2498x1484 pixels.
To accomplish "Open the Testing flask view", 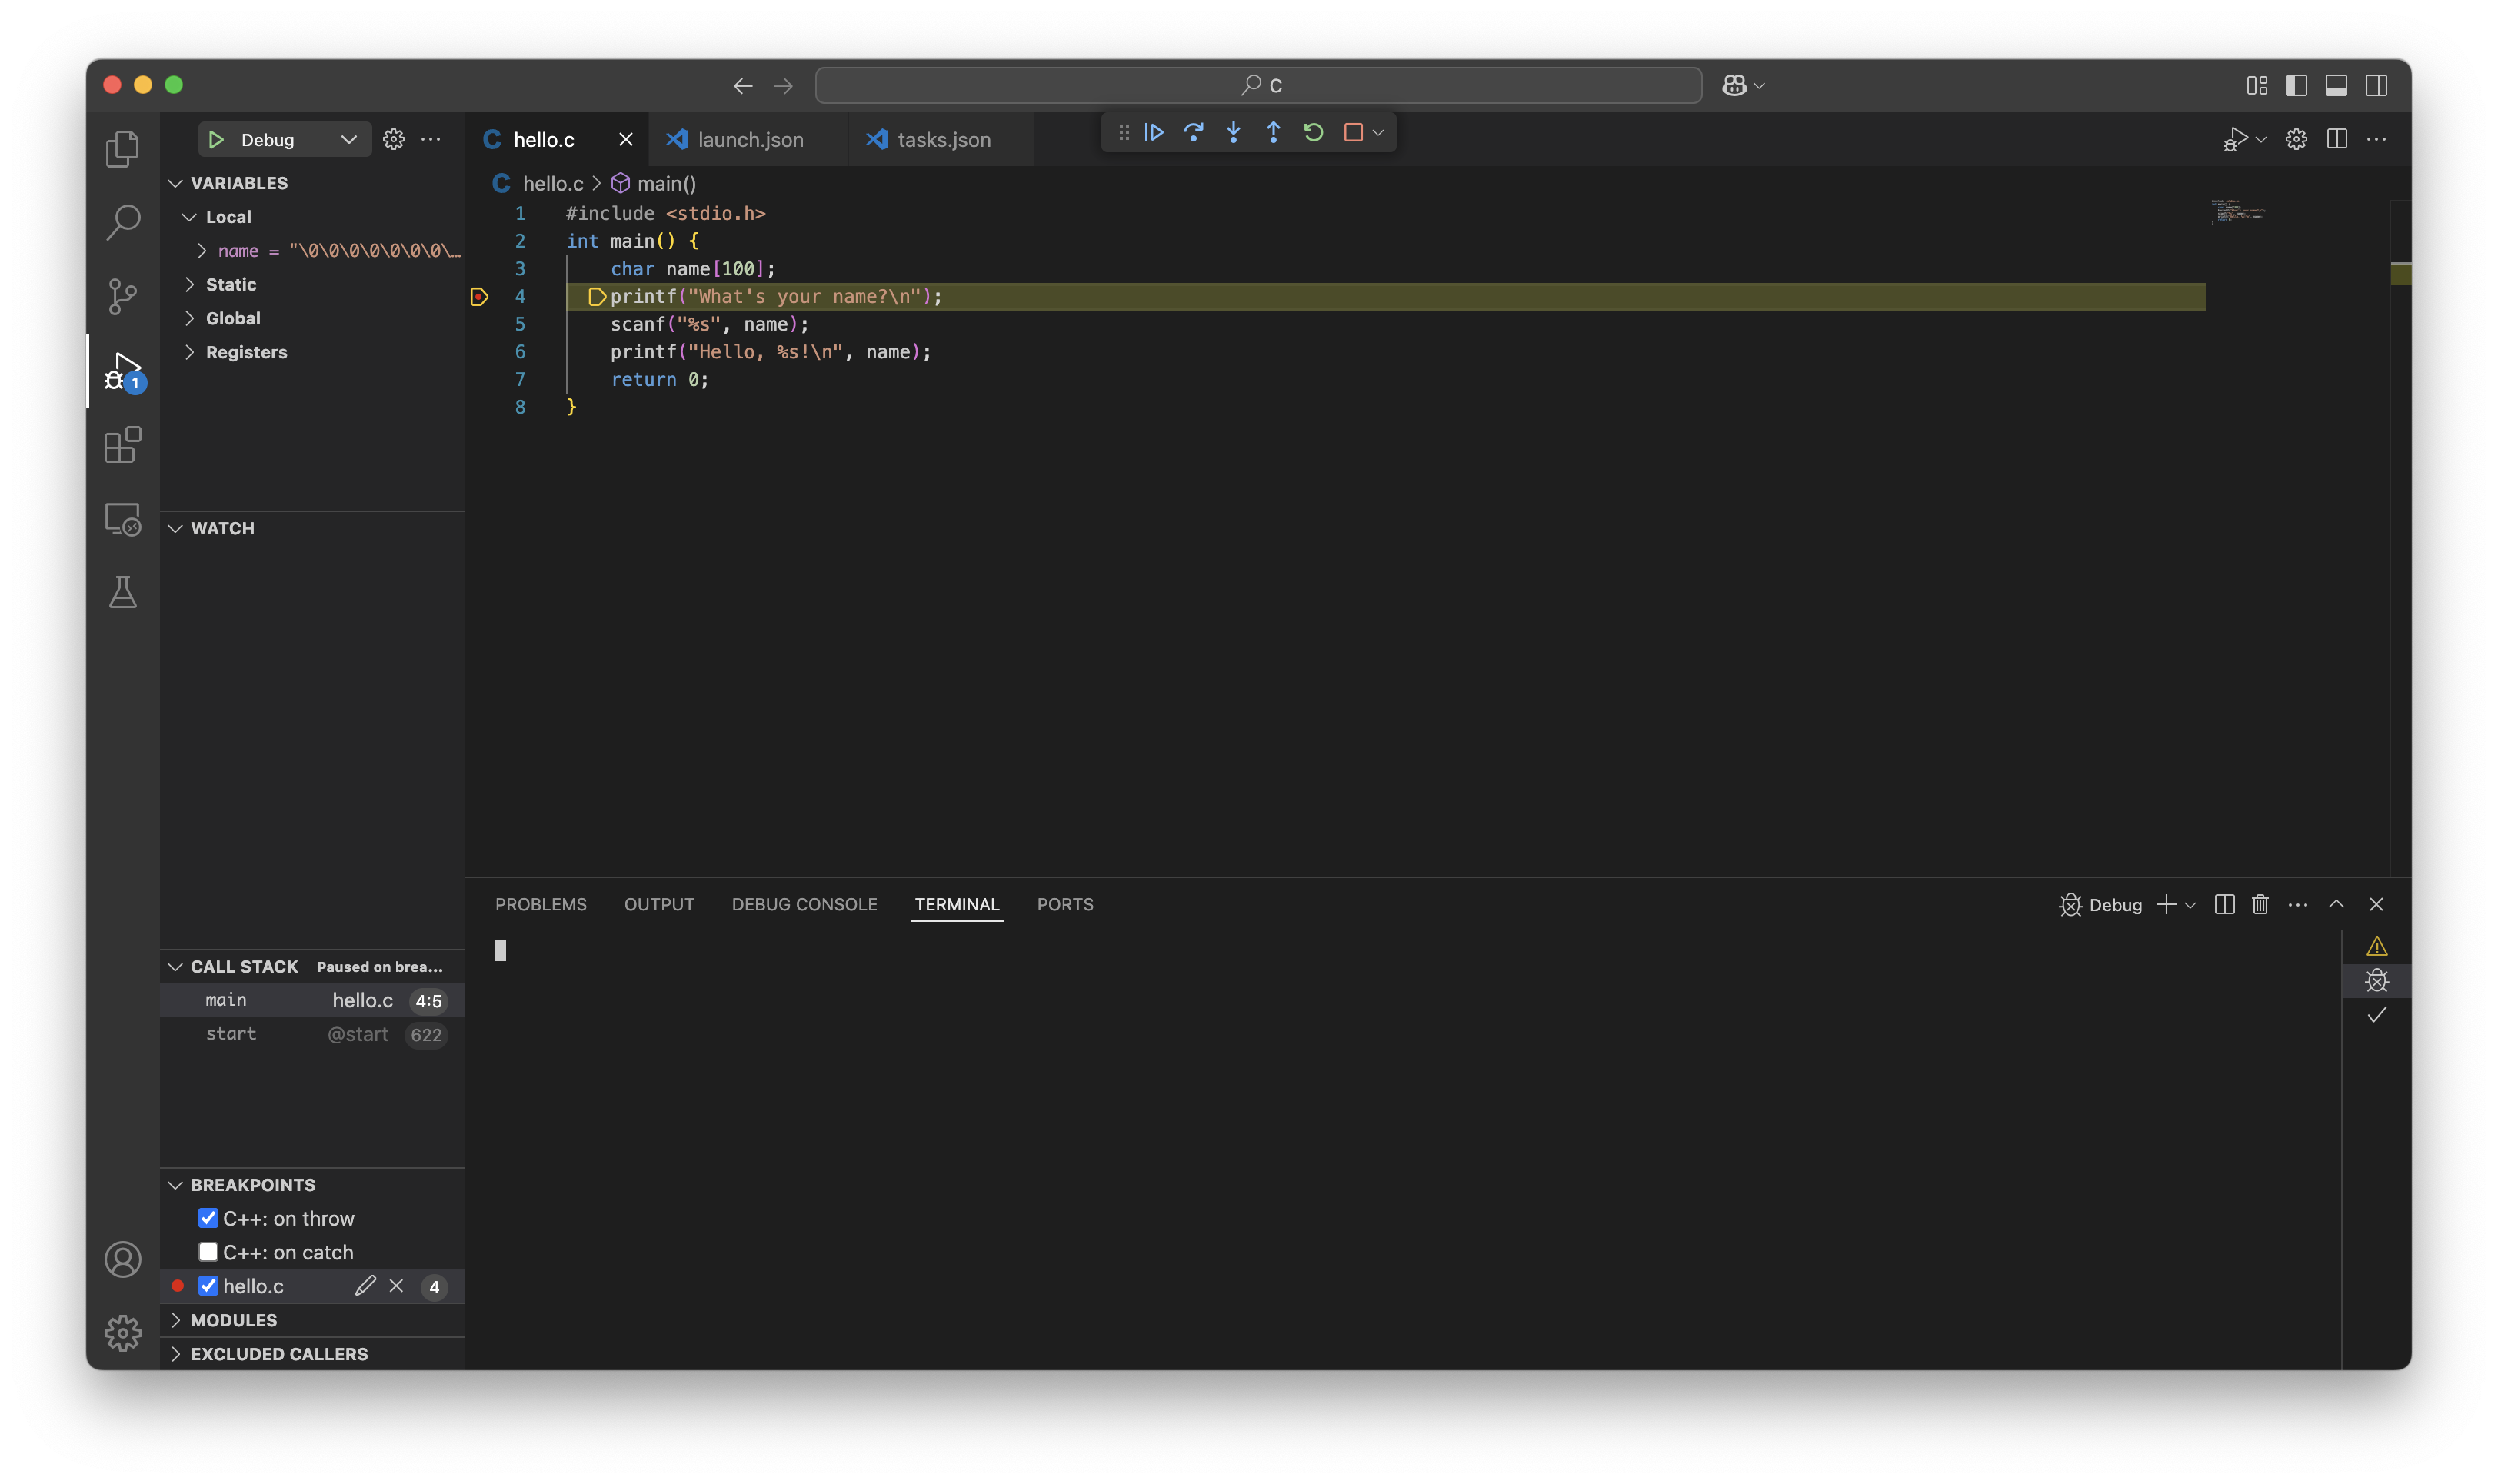I will tap(122, 593).
